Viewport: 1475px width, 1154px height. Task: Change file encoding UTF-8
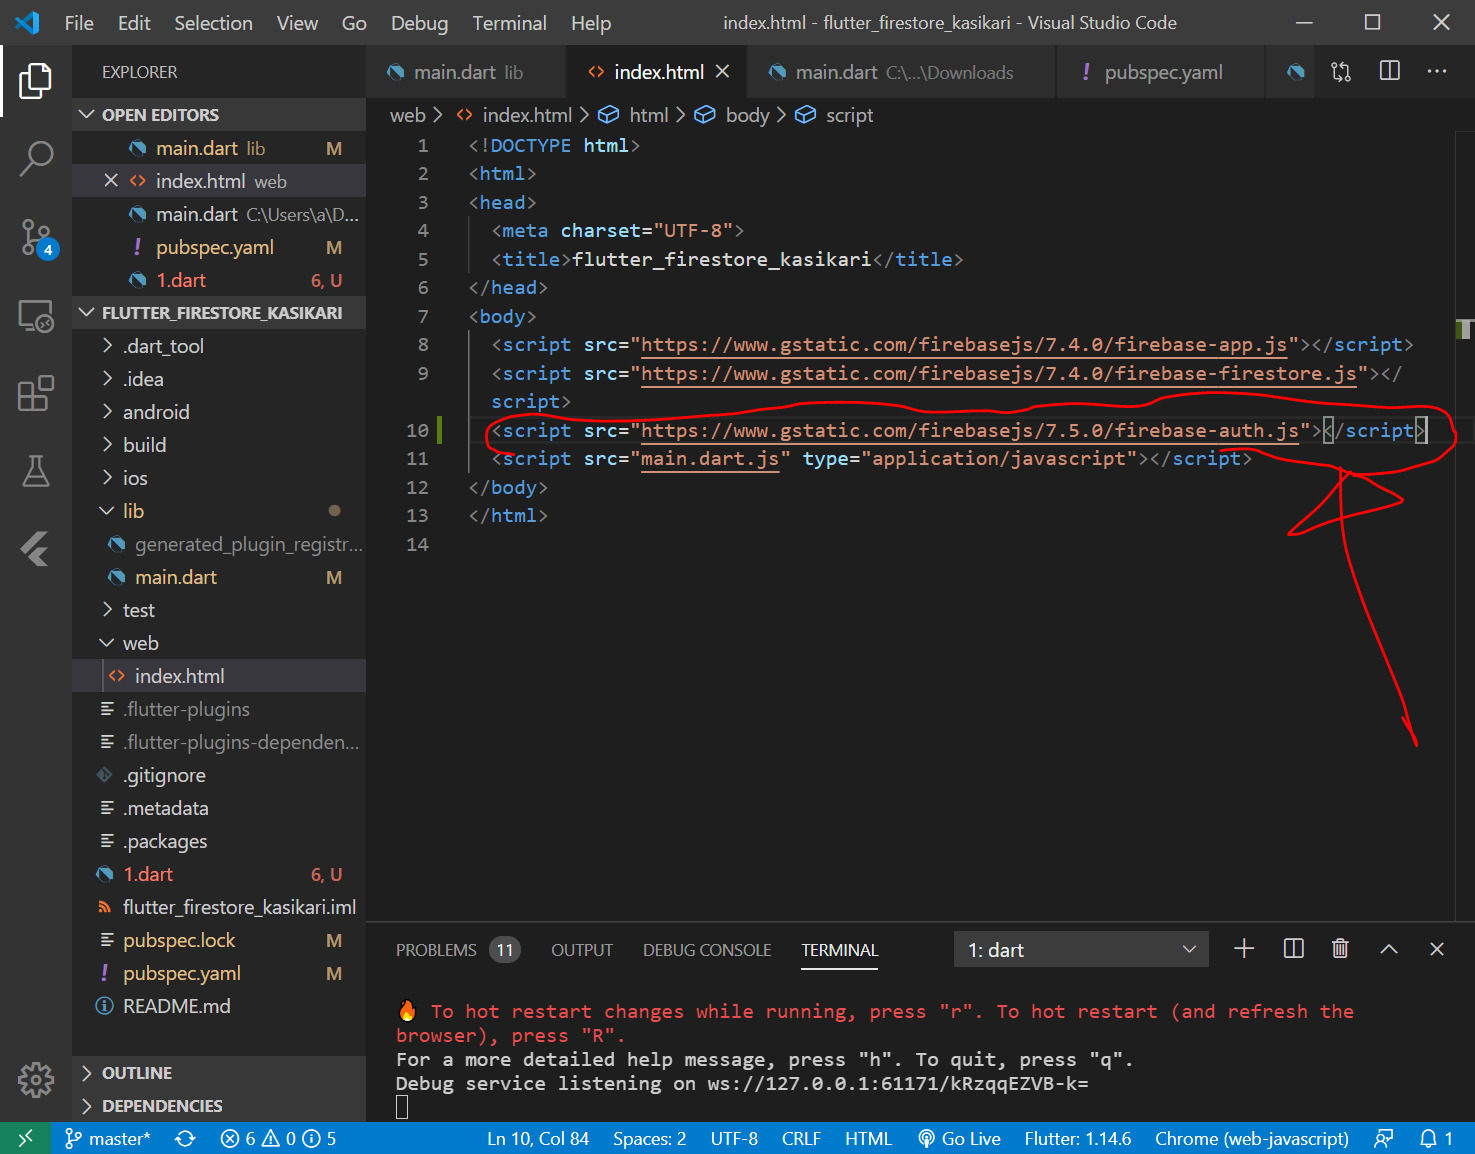click(x=734, y=1138)
